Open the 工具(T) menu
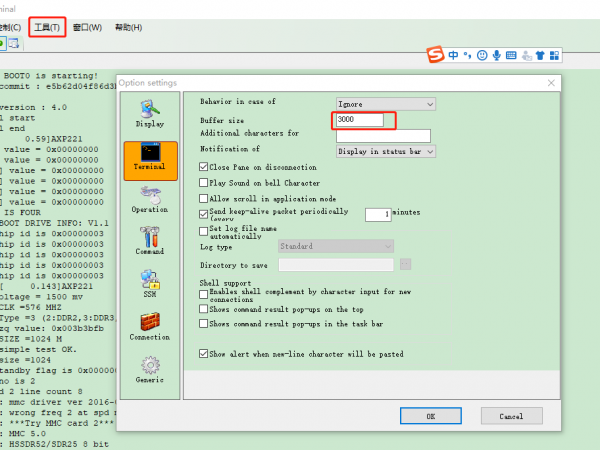Screen dimensions: 600x450 (x=48, y=27)
